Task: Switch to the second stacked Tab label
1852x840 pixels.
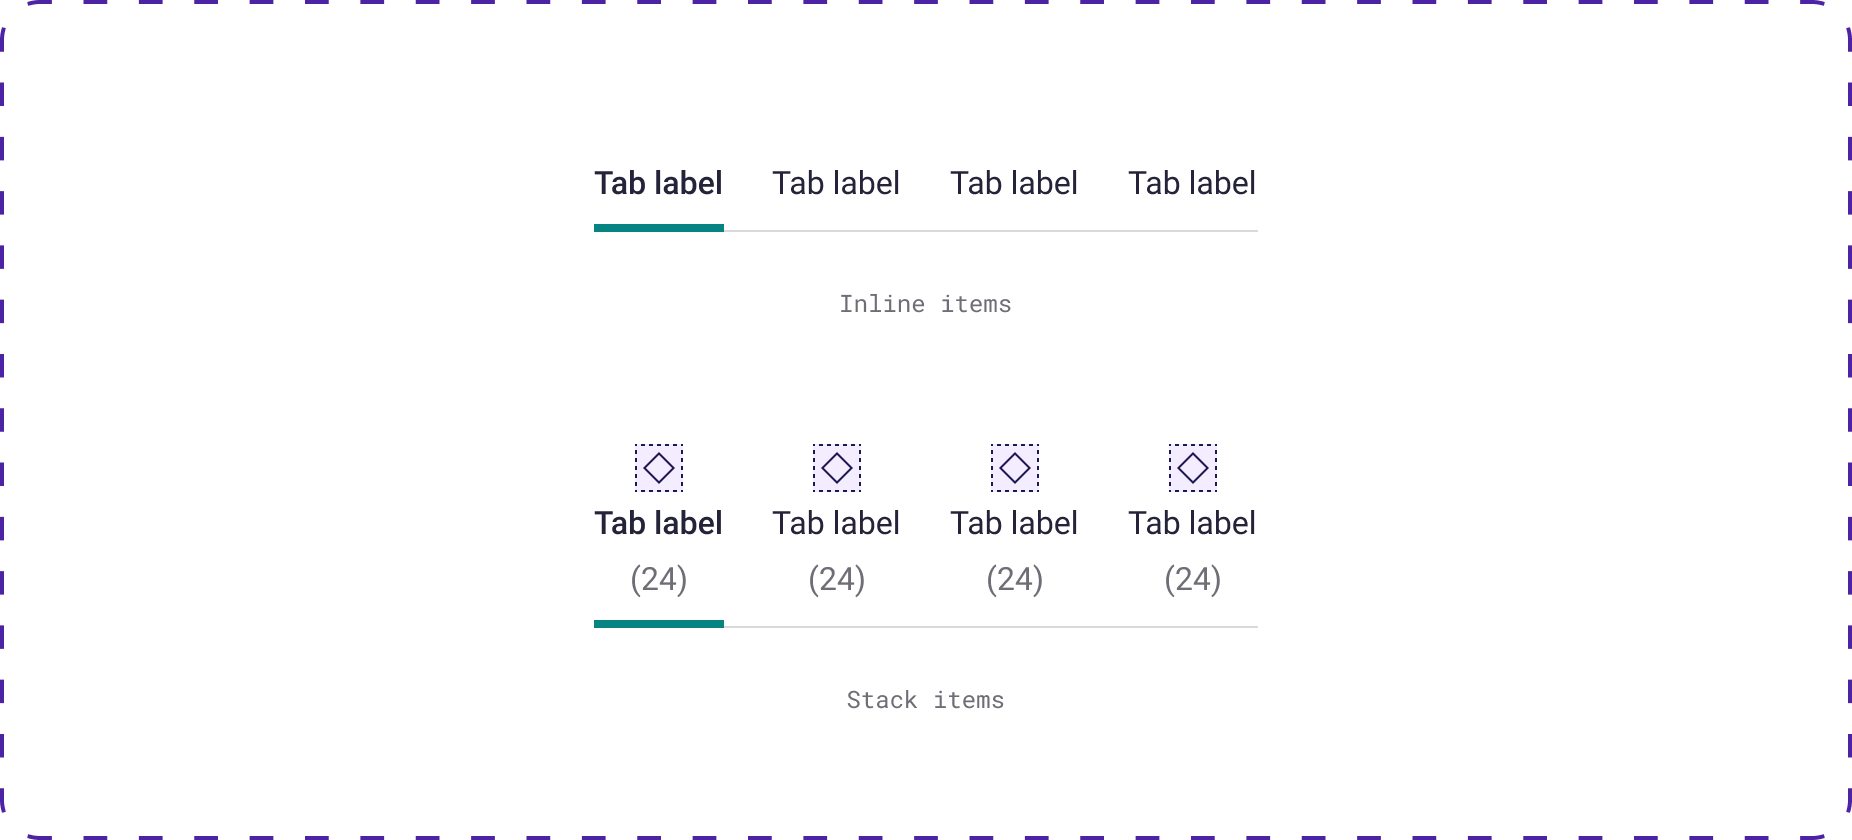Action: point(836,522)
